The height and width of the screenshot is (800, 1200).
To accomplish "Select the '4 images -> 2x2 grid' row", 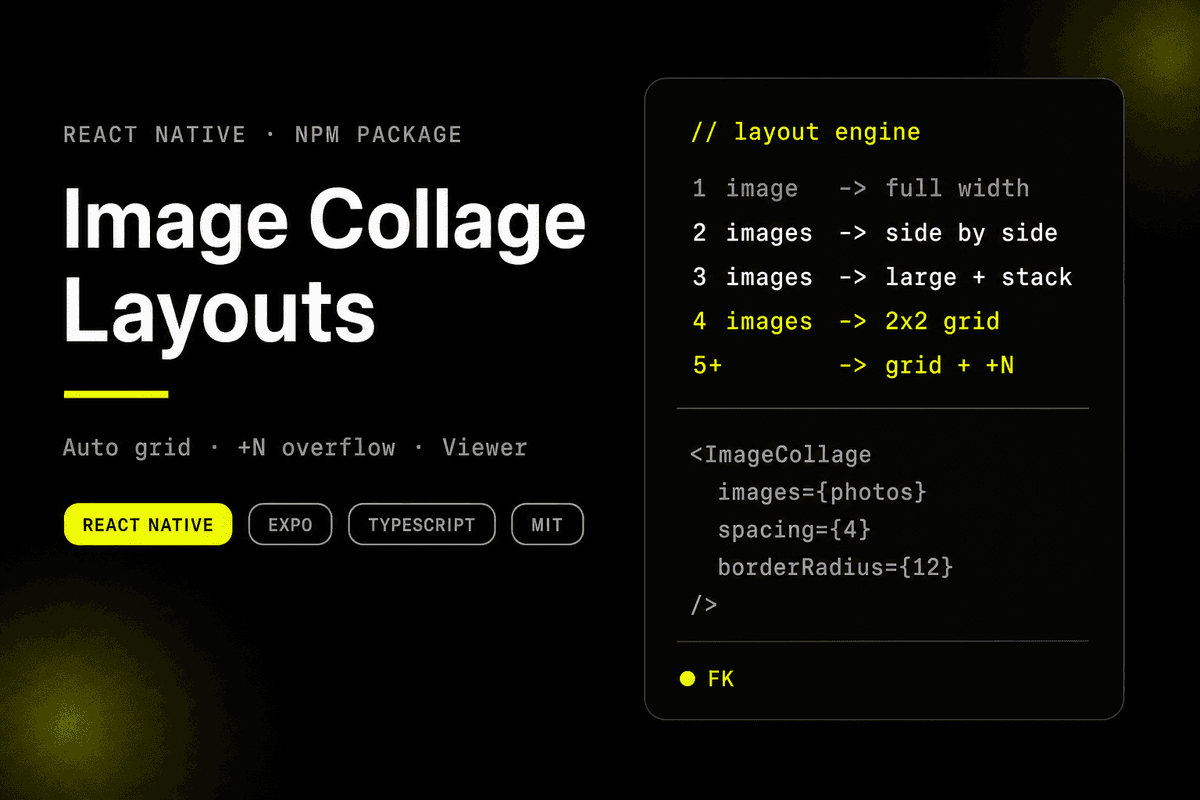I will pos(845,321).
